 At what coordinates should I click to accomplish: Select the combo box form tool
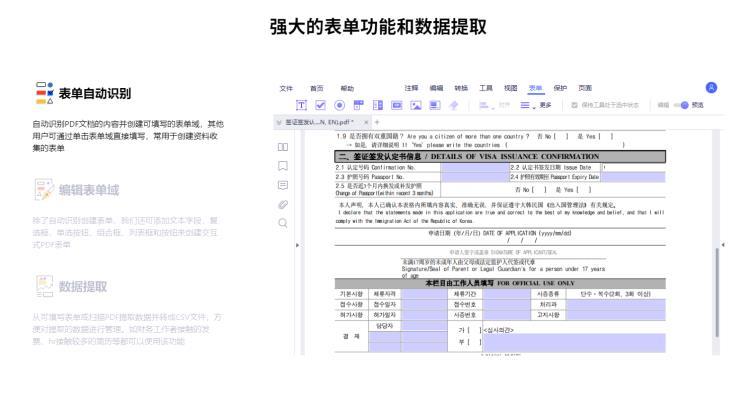point(359,105)
